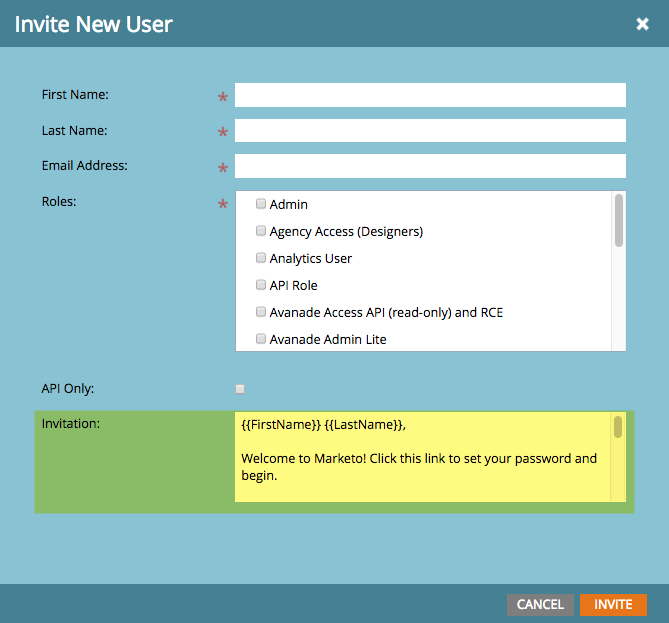Click the '{{FirstName}} {{LastName}},' invitation line
Image resolution: width=669 pixels, height=623 pixels.
pos(323,425)
